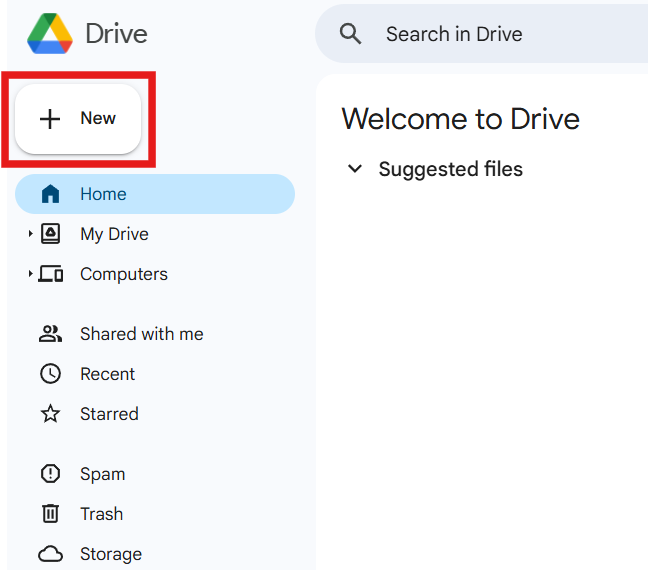Open the My Drive label in sidebar
This screenshot has height=570, width=648.
pos(114,234)
